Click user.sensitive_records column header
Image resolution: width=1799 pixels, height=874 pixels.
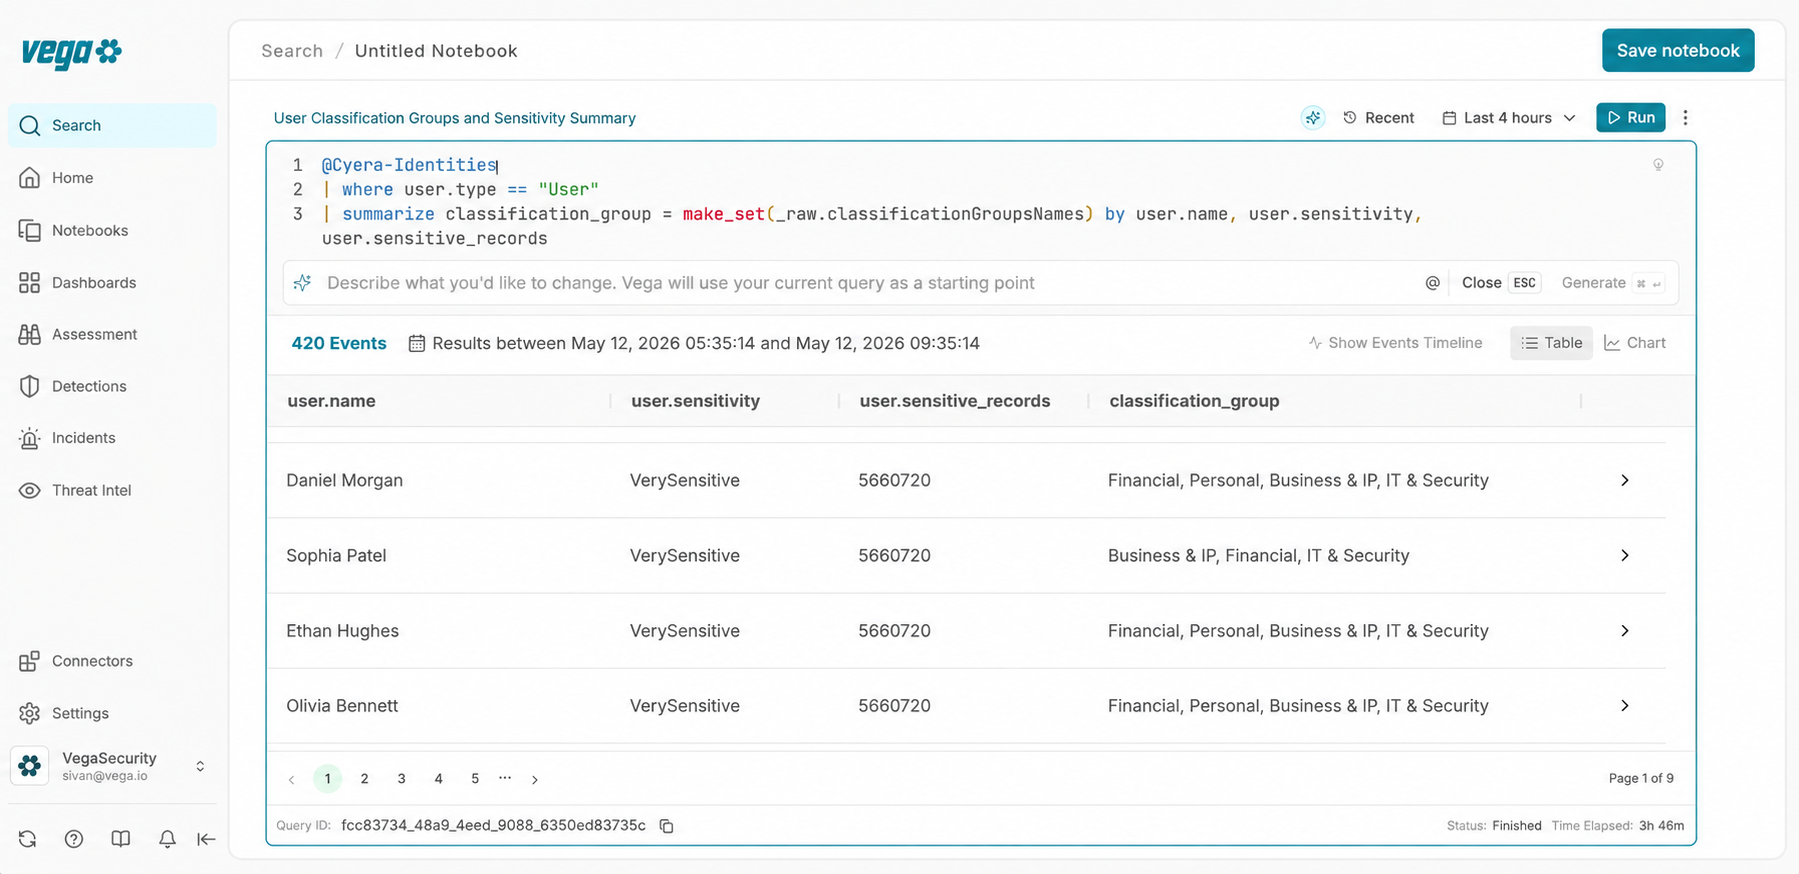click(x=955, y=401)
